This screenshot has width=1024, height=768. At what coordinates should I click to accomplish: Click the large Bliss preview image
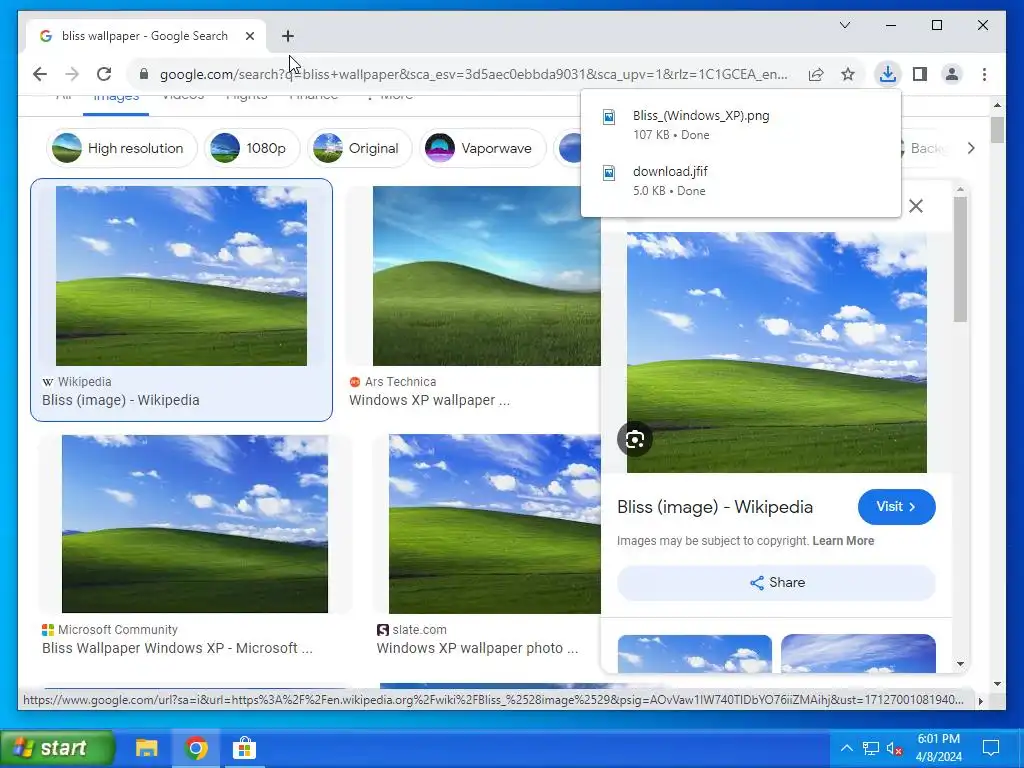pos(776,353)
